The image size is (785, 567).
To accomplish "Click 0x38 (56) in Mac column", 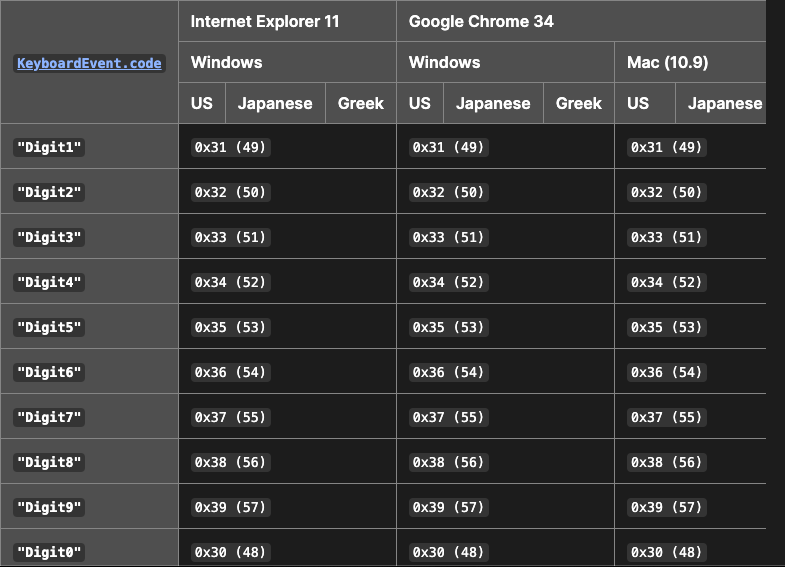I will (667, 463).
